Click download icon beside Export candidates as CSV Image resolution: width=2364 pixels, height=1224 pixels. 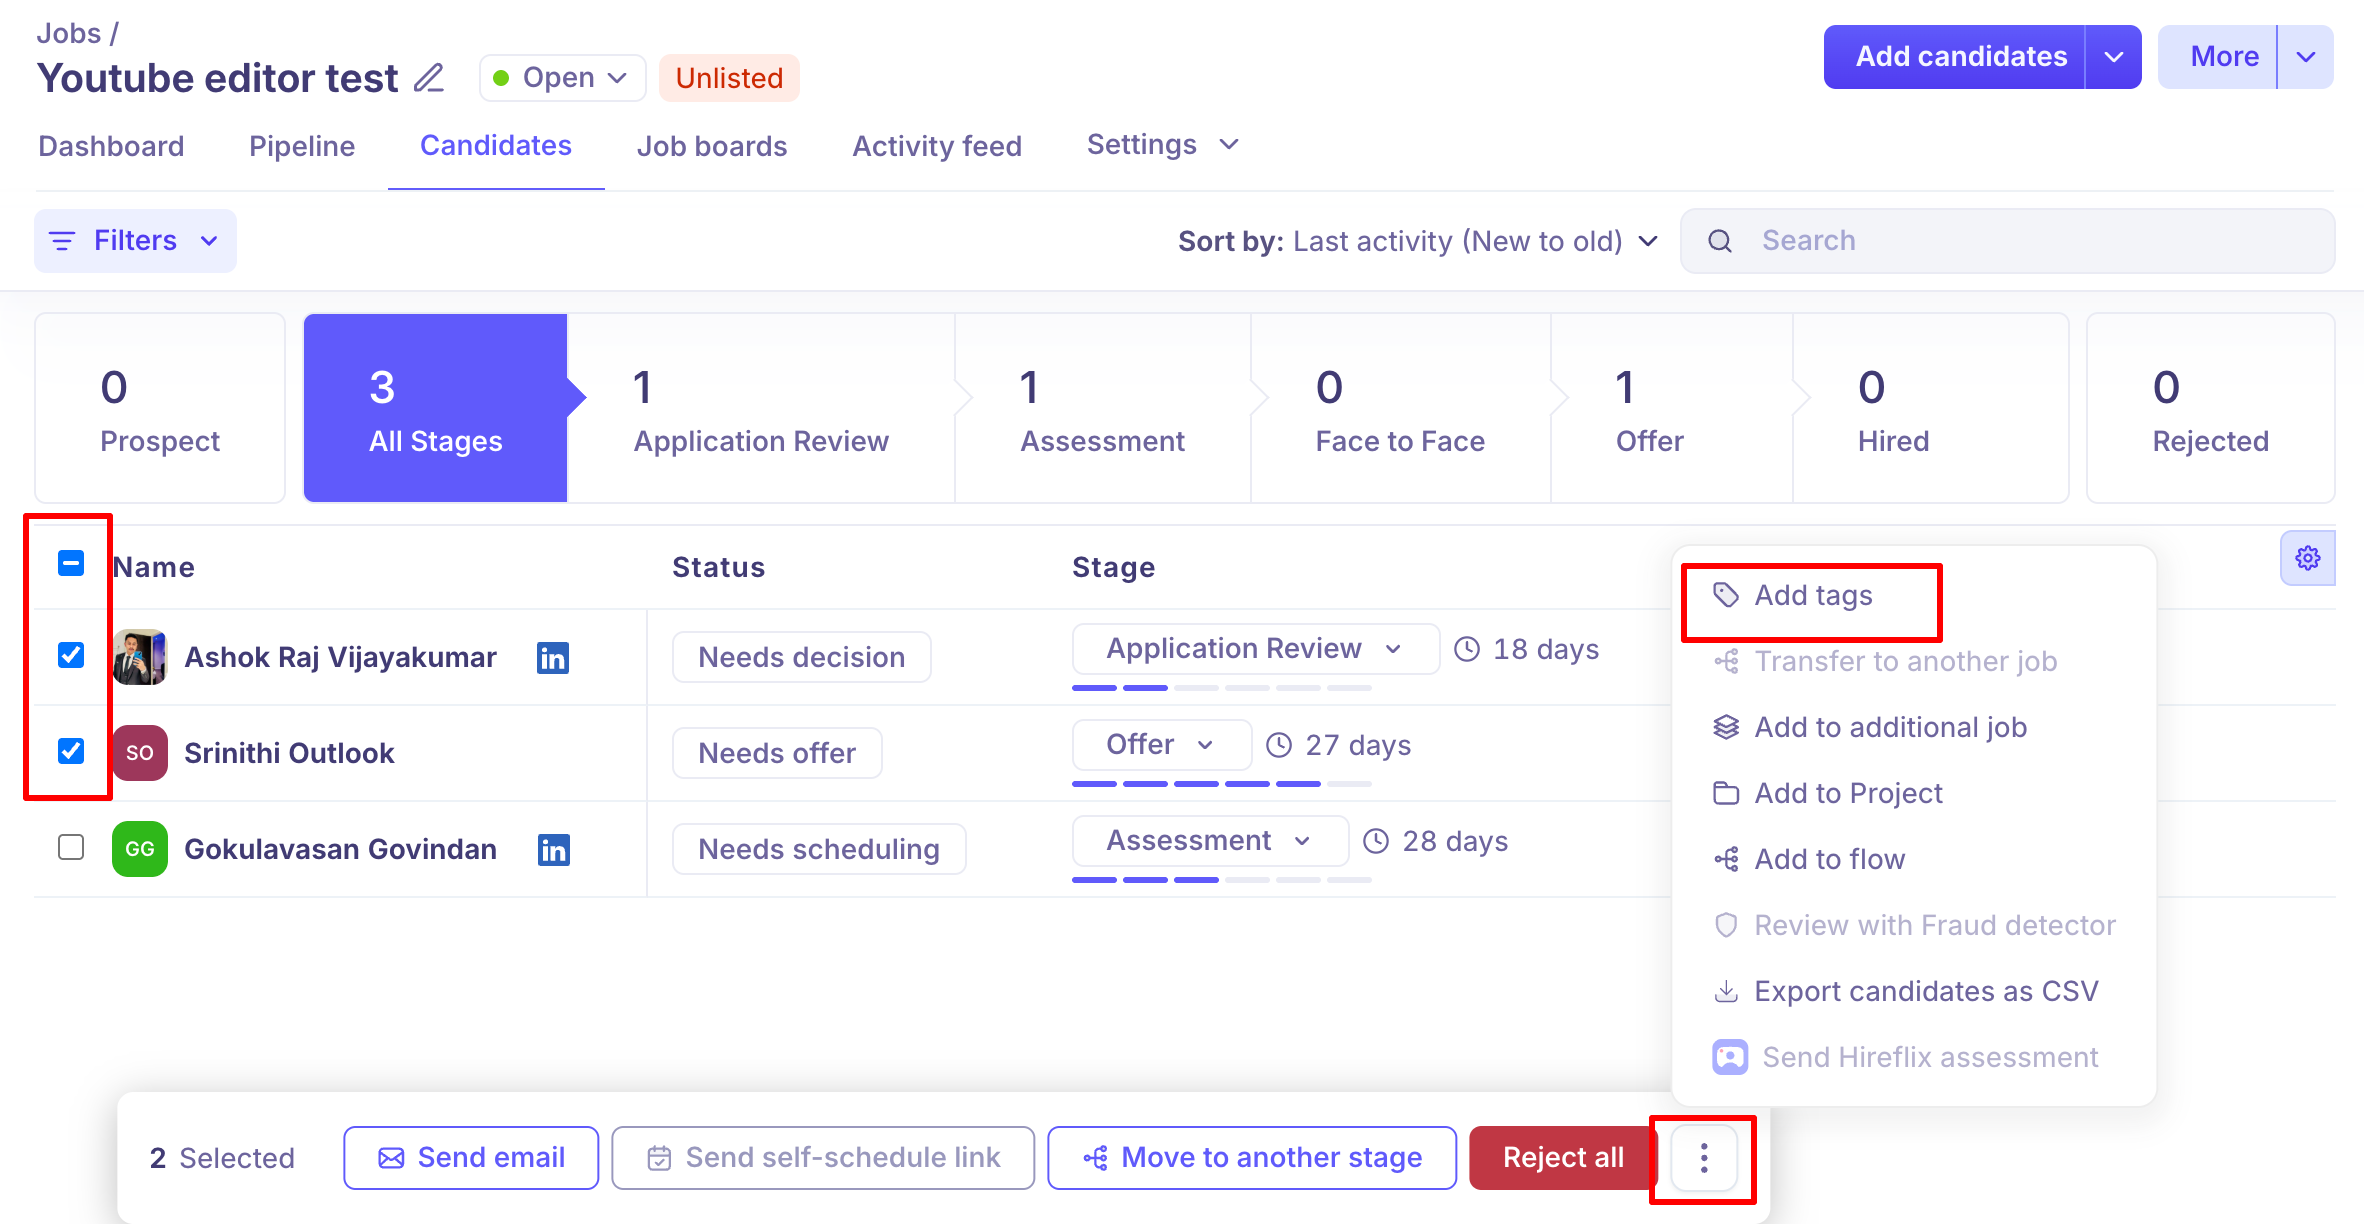pos(1726,991)
